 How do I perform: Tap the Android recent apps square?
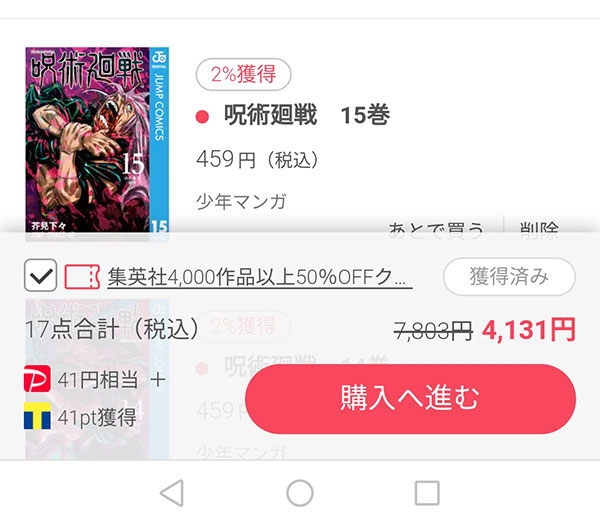tap(427, 493)
